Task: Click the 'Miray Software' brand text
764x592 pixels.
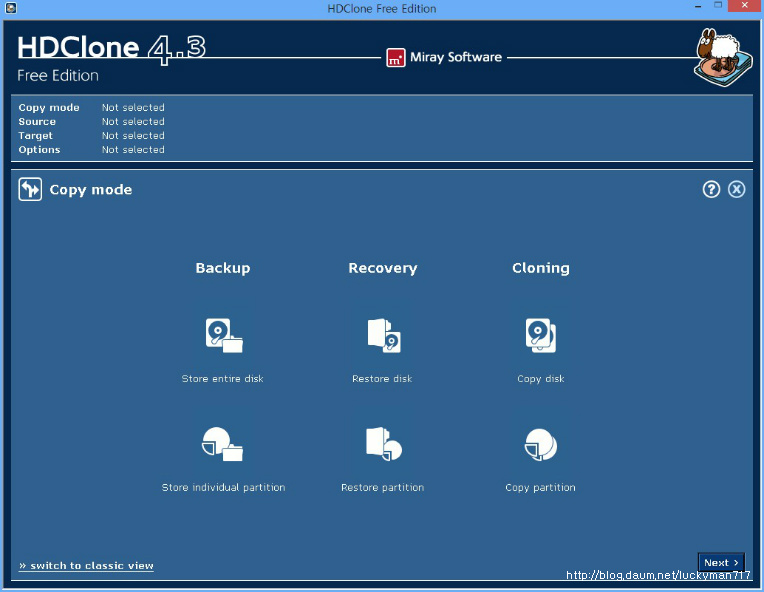Action: click(x=456, y=57)
